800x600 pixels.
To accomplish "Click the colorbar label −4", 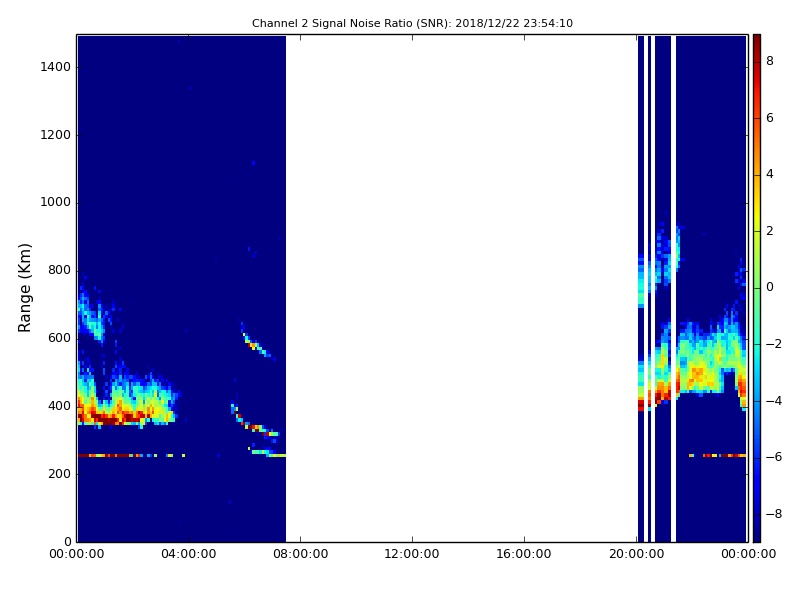I will [x=774, y=401].
